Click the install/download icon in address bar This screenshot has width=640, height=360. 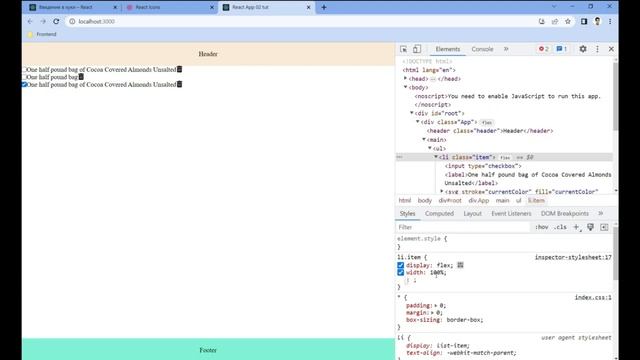point(542,21)
